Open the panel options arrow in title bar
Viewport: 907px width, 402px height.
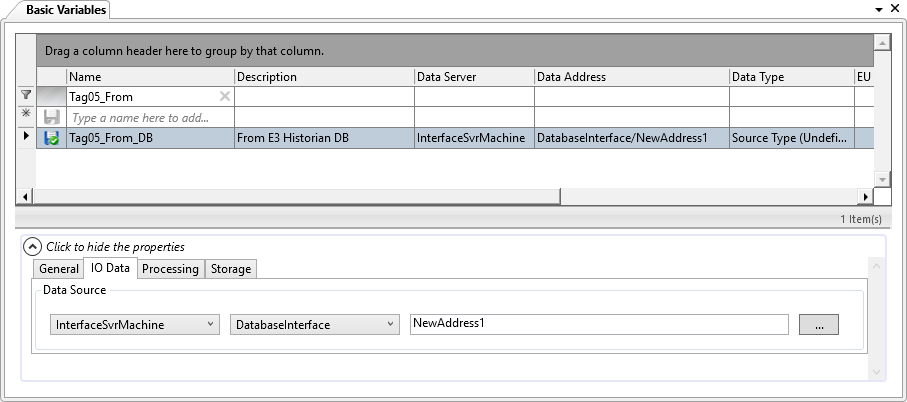(877, 9)
